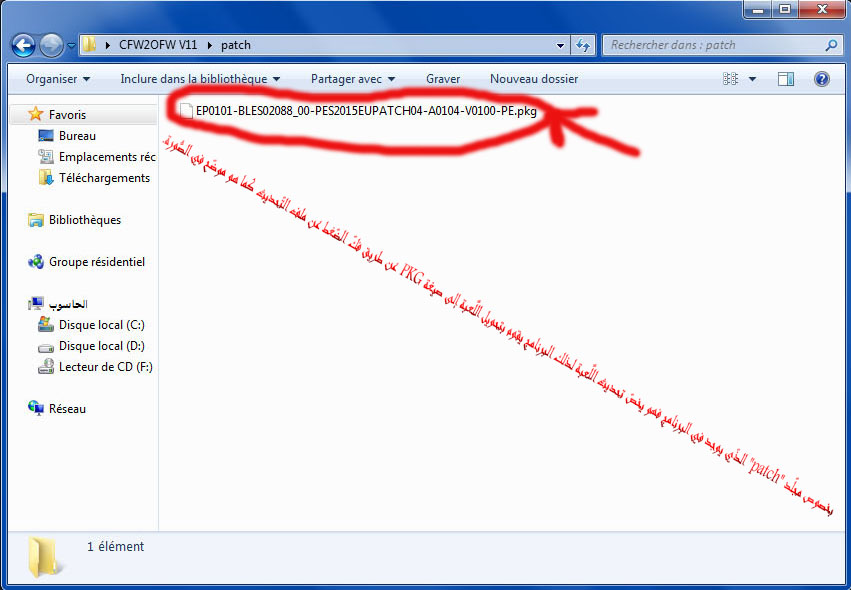Click CFW2OFW V11 in the breadcrumb path
Screen dimensions: 851x590
[157, 45]
